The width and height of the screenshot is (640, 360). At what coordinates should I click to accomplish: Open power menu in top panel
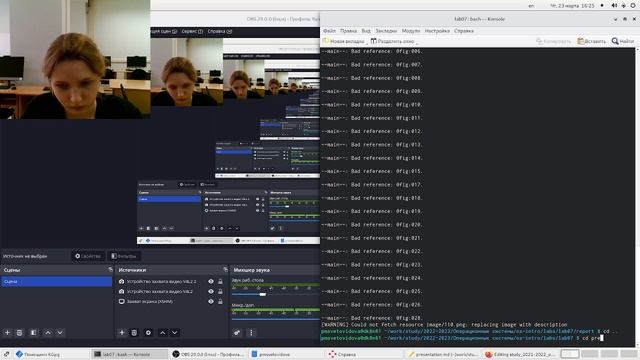click(x=633, y=6)
